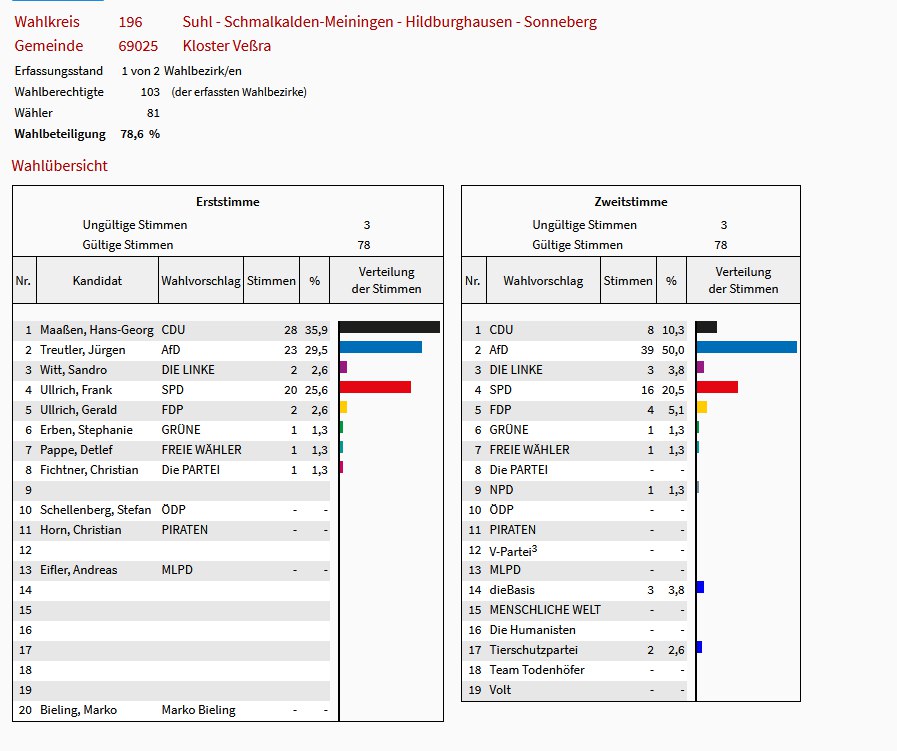Click 'Volt' party row
Image resolution: width=897 pixels, height=751 pixels.
[575, 690]
